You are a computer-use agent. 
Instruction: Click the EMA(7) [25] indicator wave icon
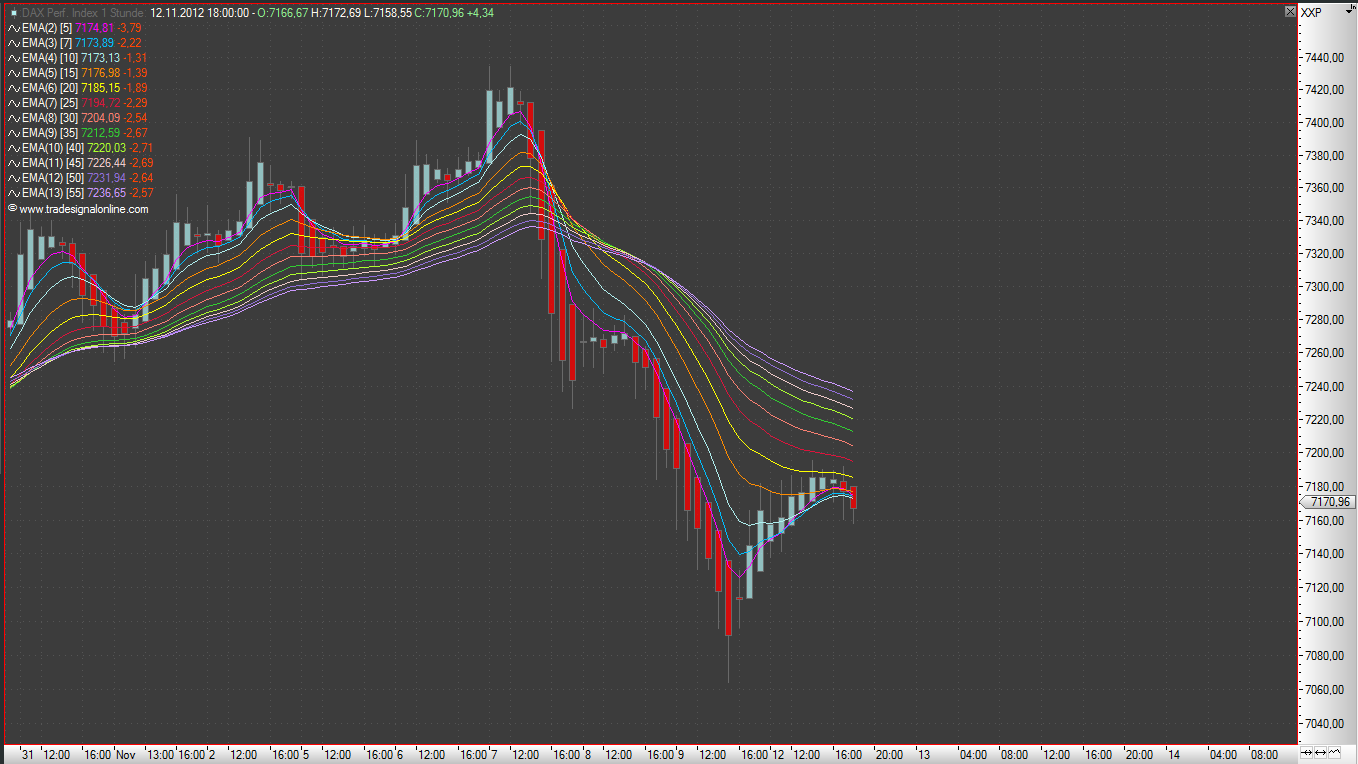(14, 103)
